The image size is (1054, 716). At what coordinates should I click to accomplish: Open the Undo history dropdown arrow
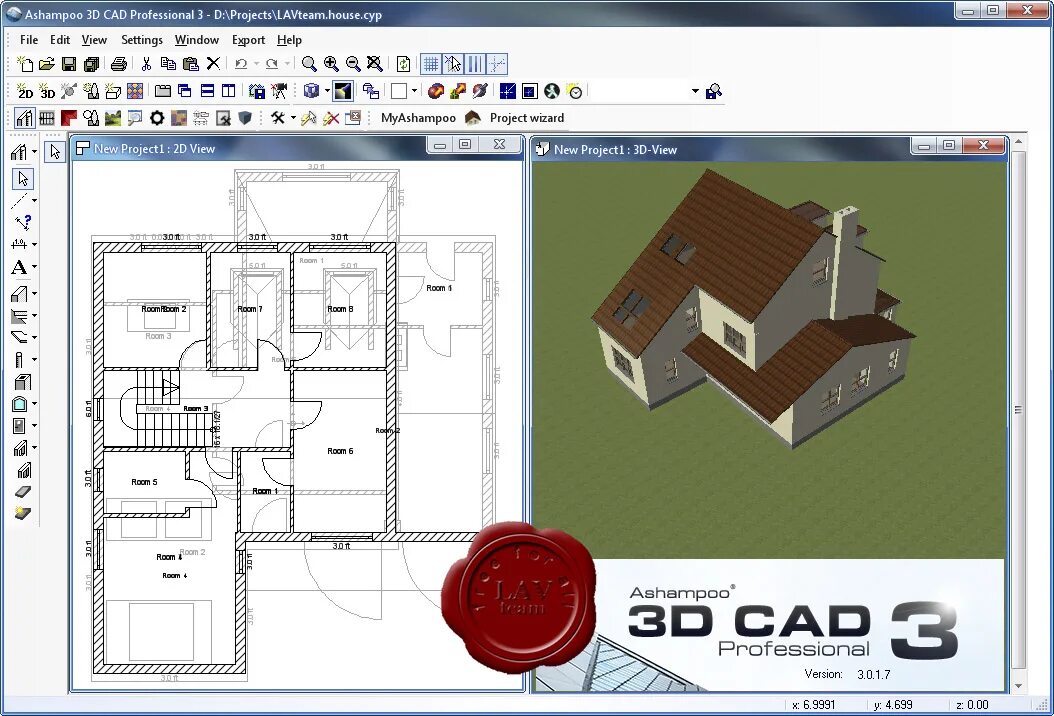[x=256, y=64]
